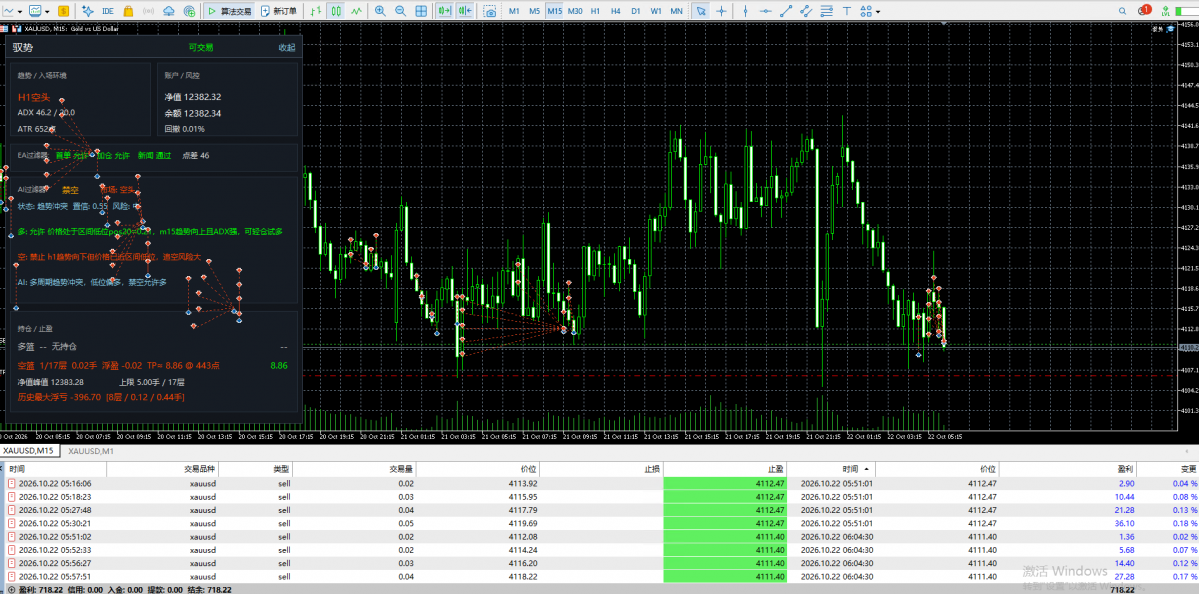Open the notification icon with red badge
The width and height of the screenshot is (1199, 594).
[x=1144, y=11]
